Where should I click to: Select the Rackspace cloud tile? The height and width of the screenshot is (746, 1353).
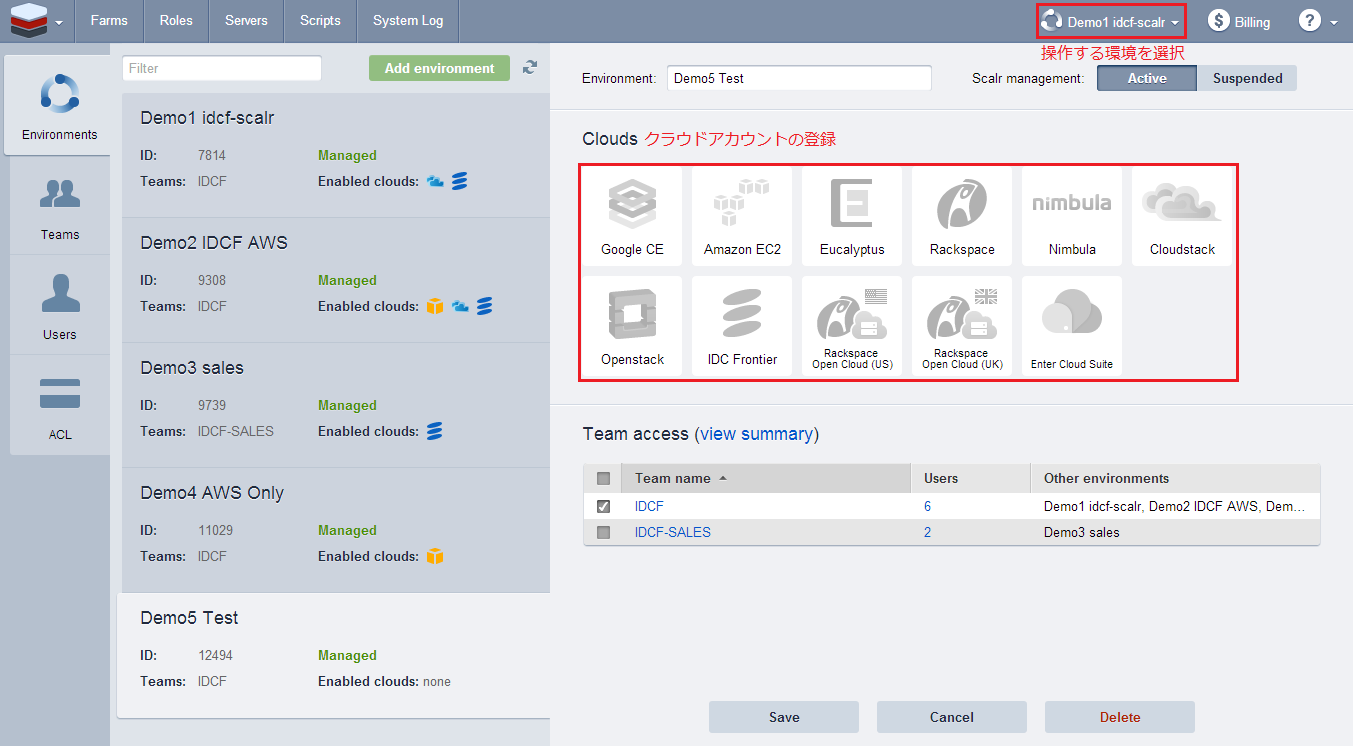click(x=962, y=216)
